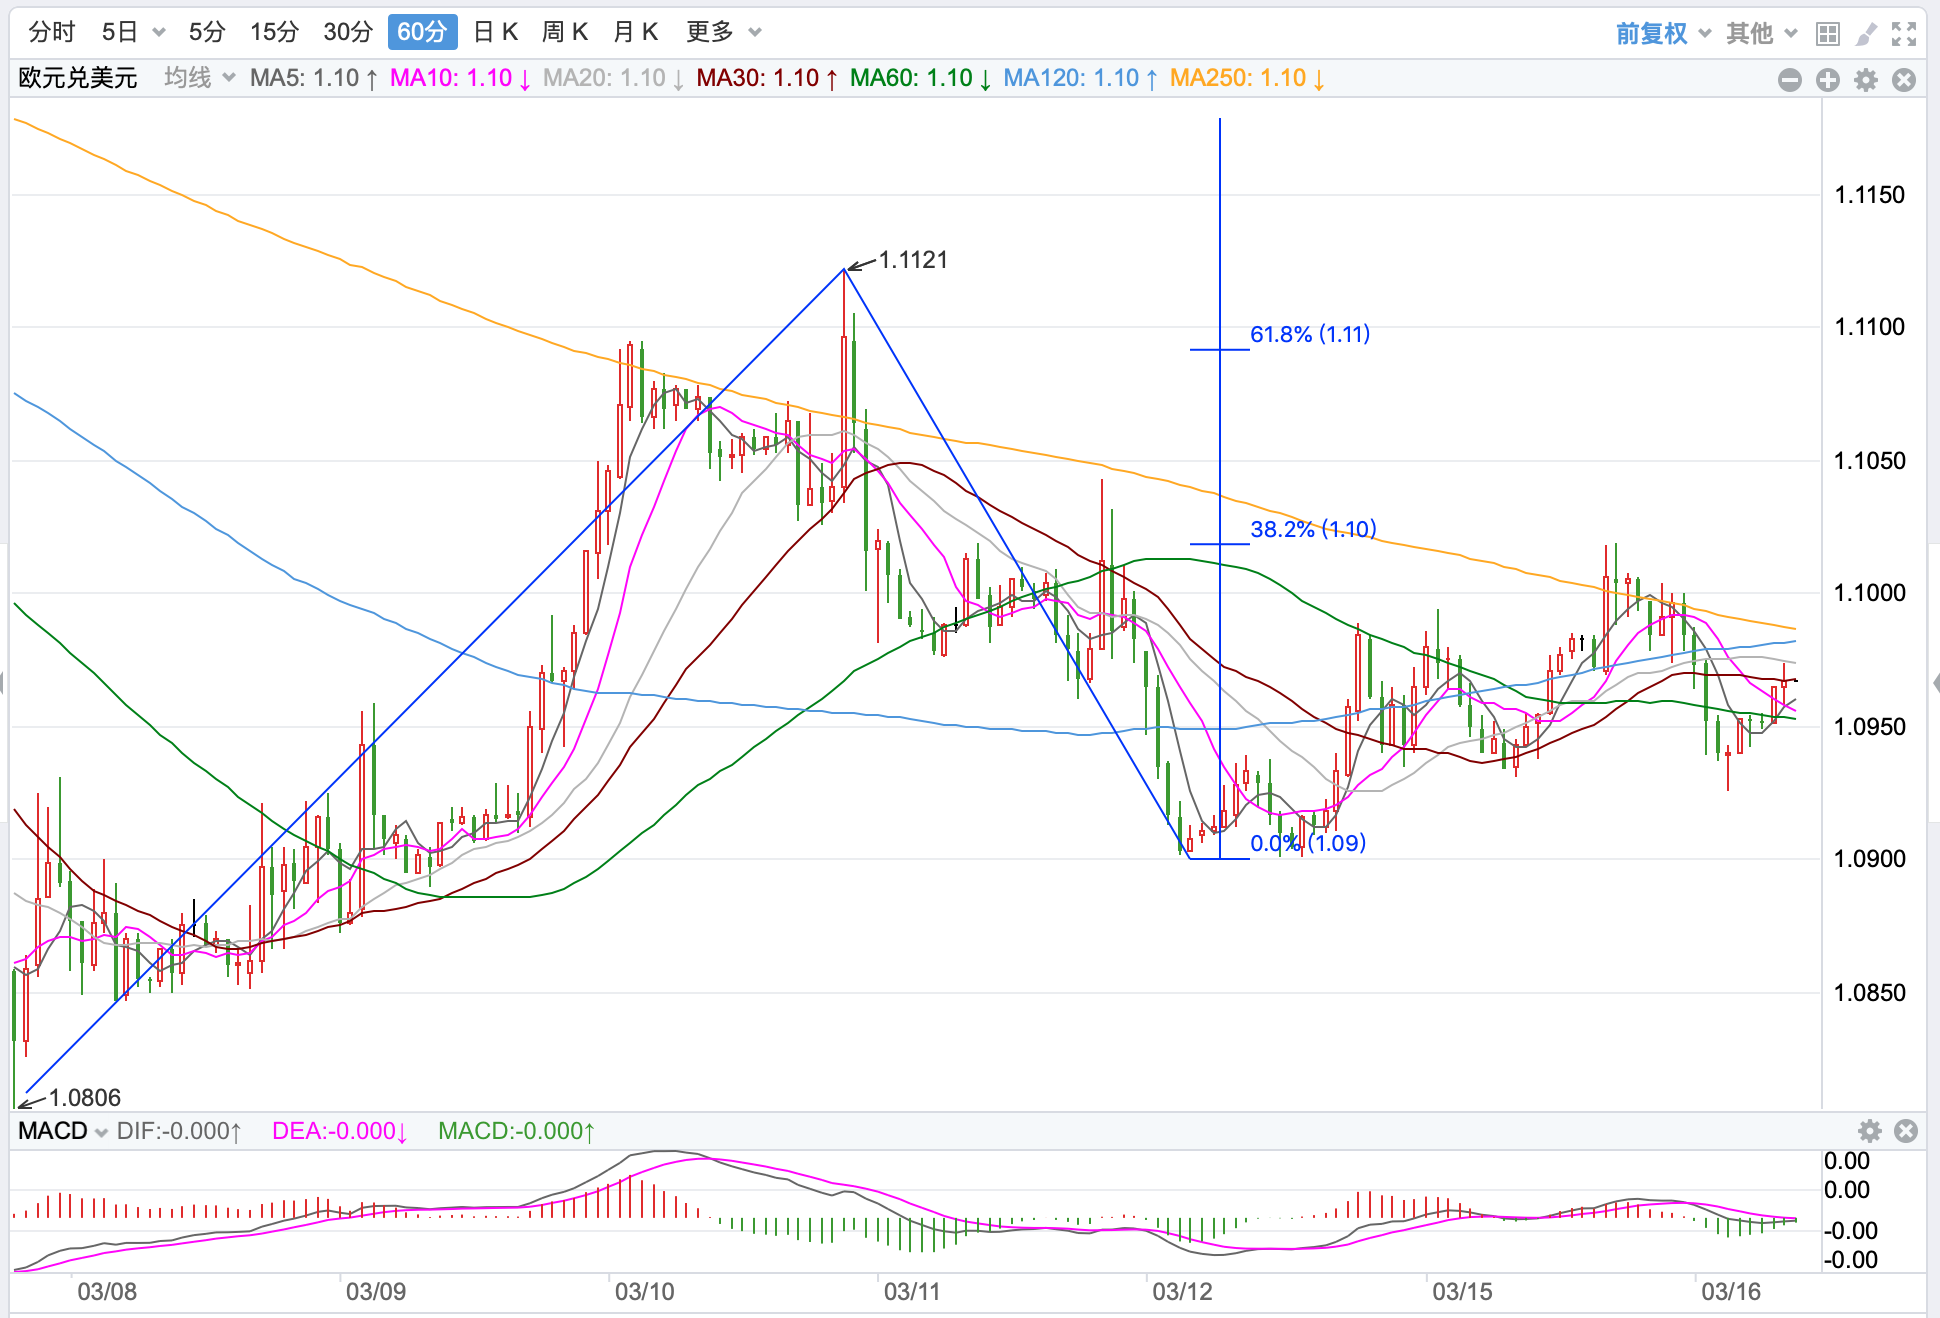Image resolution: width=1940 pixels, height=1318 pixels.
Task: Click the 61.8% Fibonacci level label
Action: point(1309,334)
